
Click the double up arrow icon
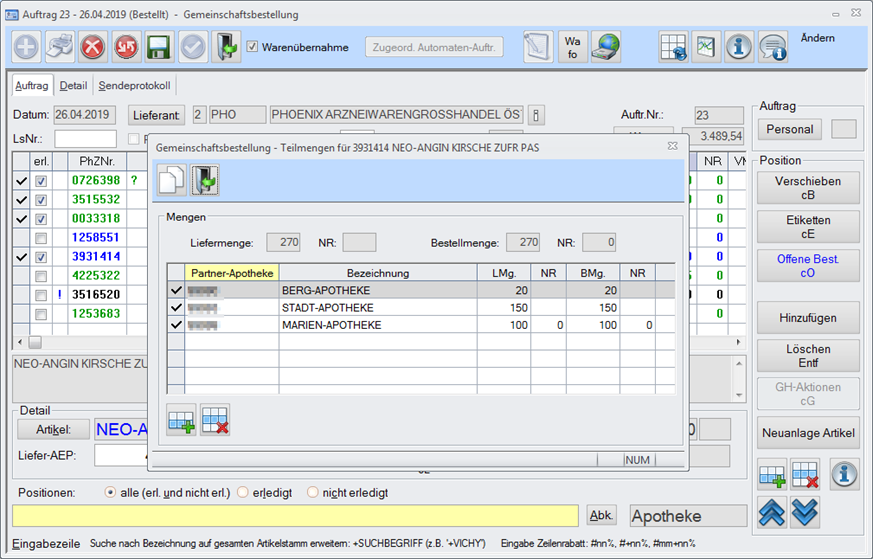click(x=770, y=512)
